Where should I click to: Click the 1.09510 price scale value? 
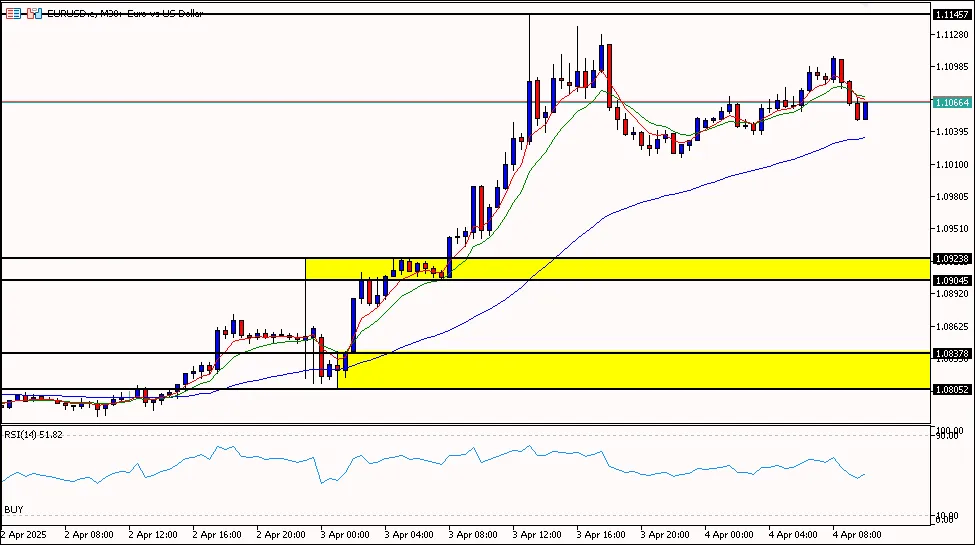pos(952,228)
